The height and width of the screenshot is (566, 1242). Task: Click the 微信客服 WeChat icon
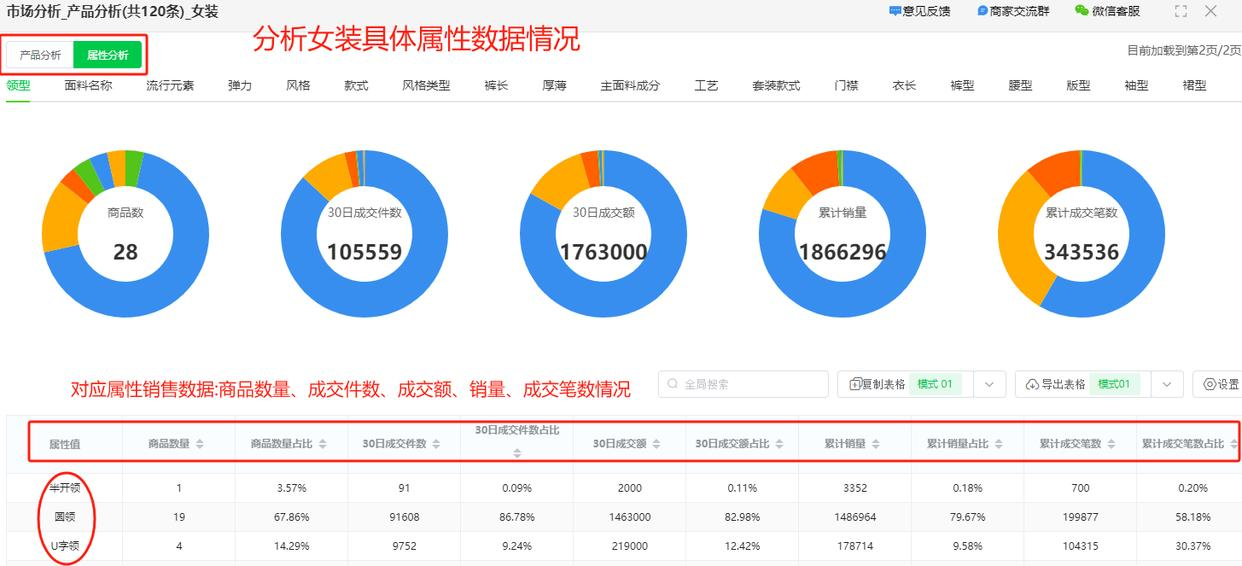1082,11
